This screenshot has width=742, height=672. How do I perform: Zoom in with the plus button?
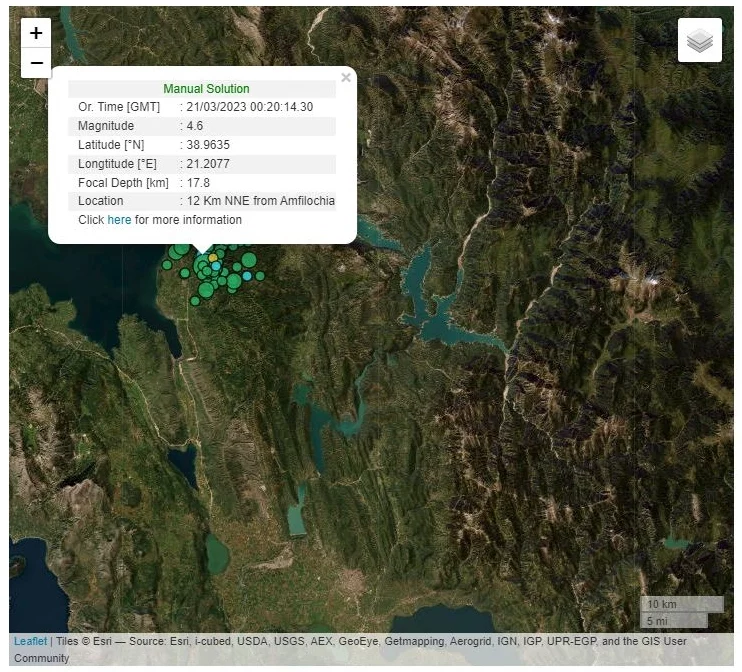click(x=36, y=33)
